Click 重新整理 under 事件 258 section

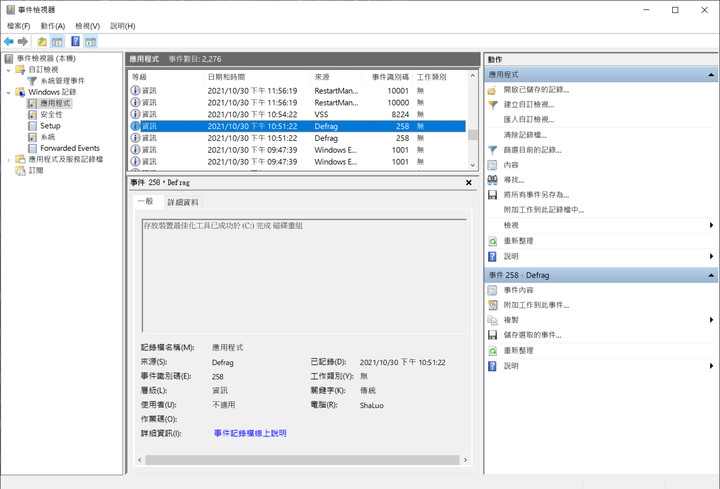[x=518, y=350]
